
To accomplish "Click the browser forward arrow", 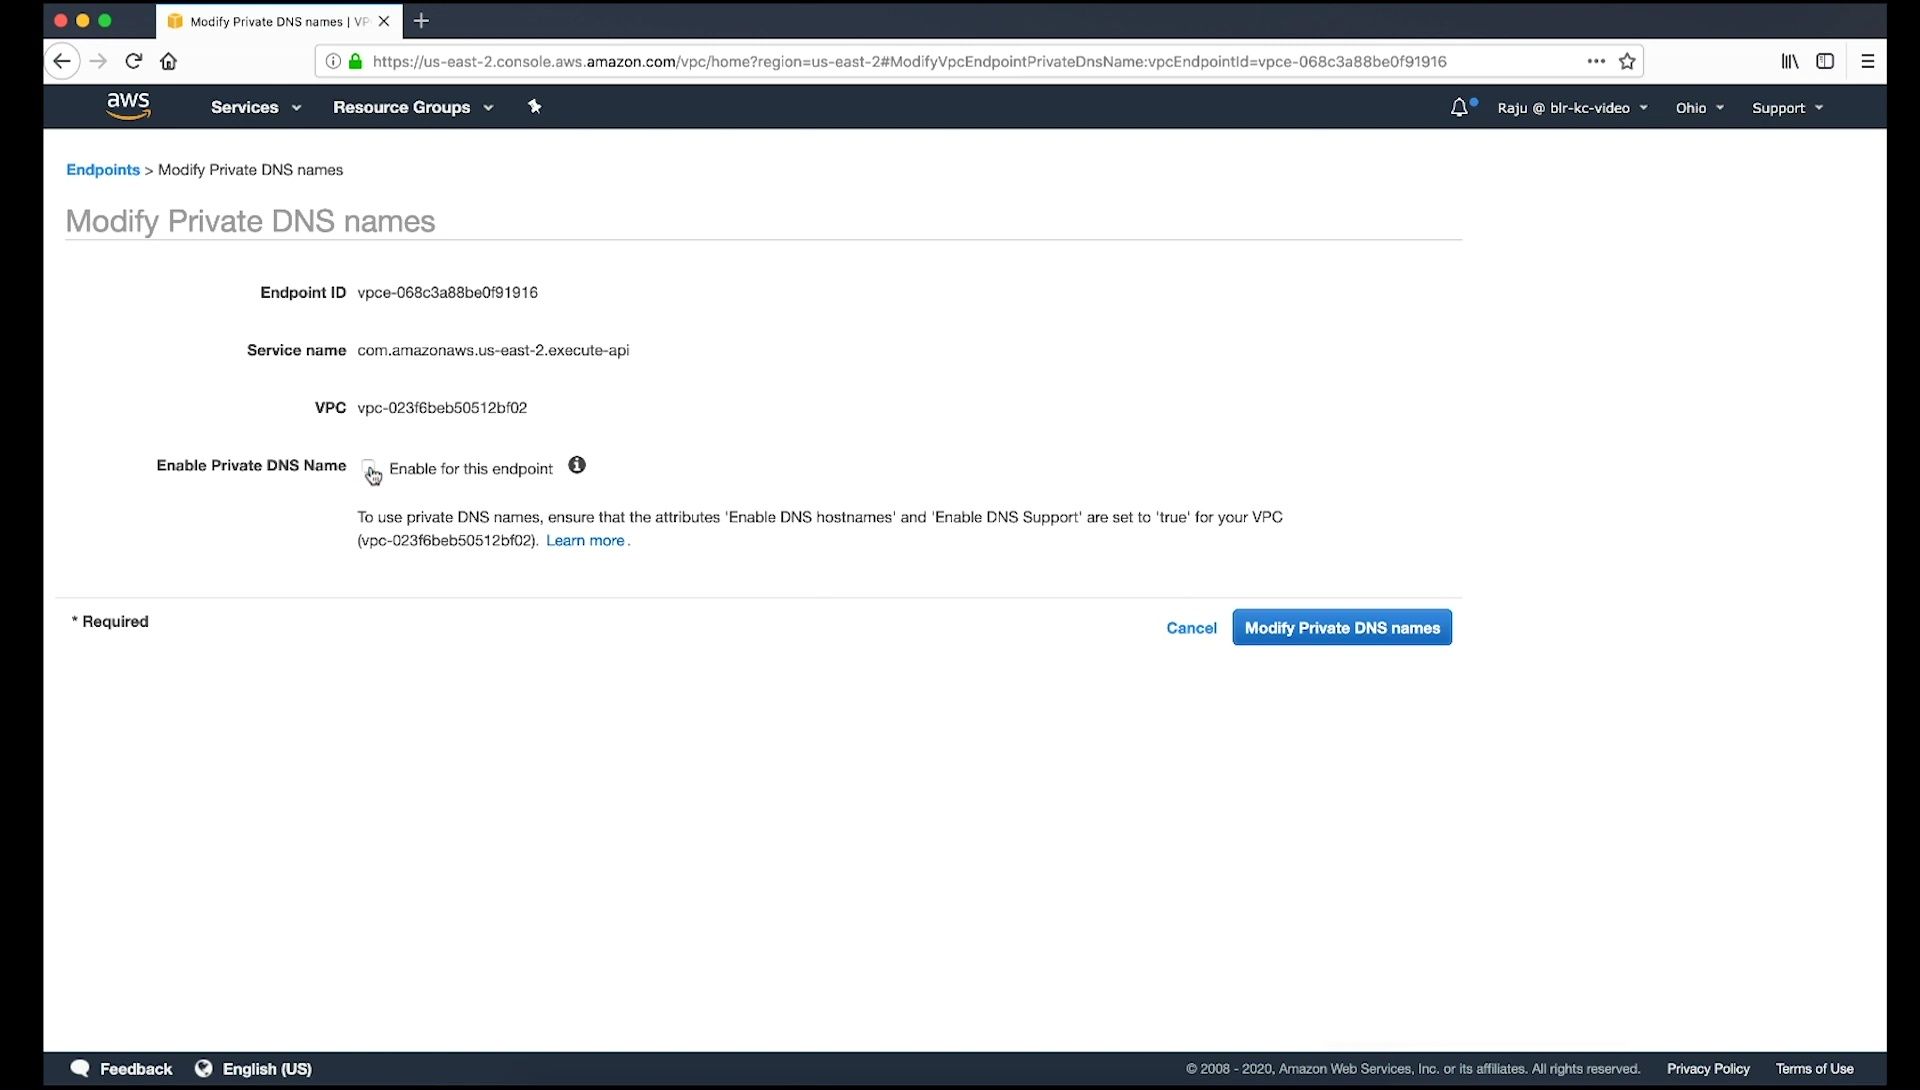I will [x=98, y=61].
